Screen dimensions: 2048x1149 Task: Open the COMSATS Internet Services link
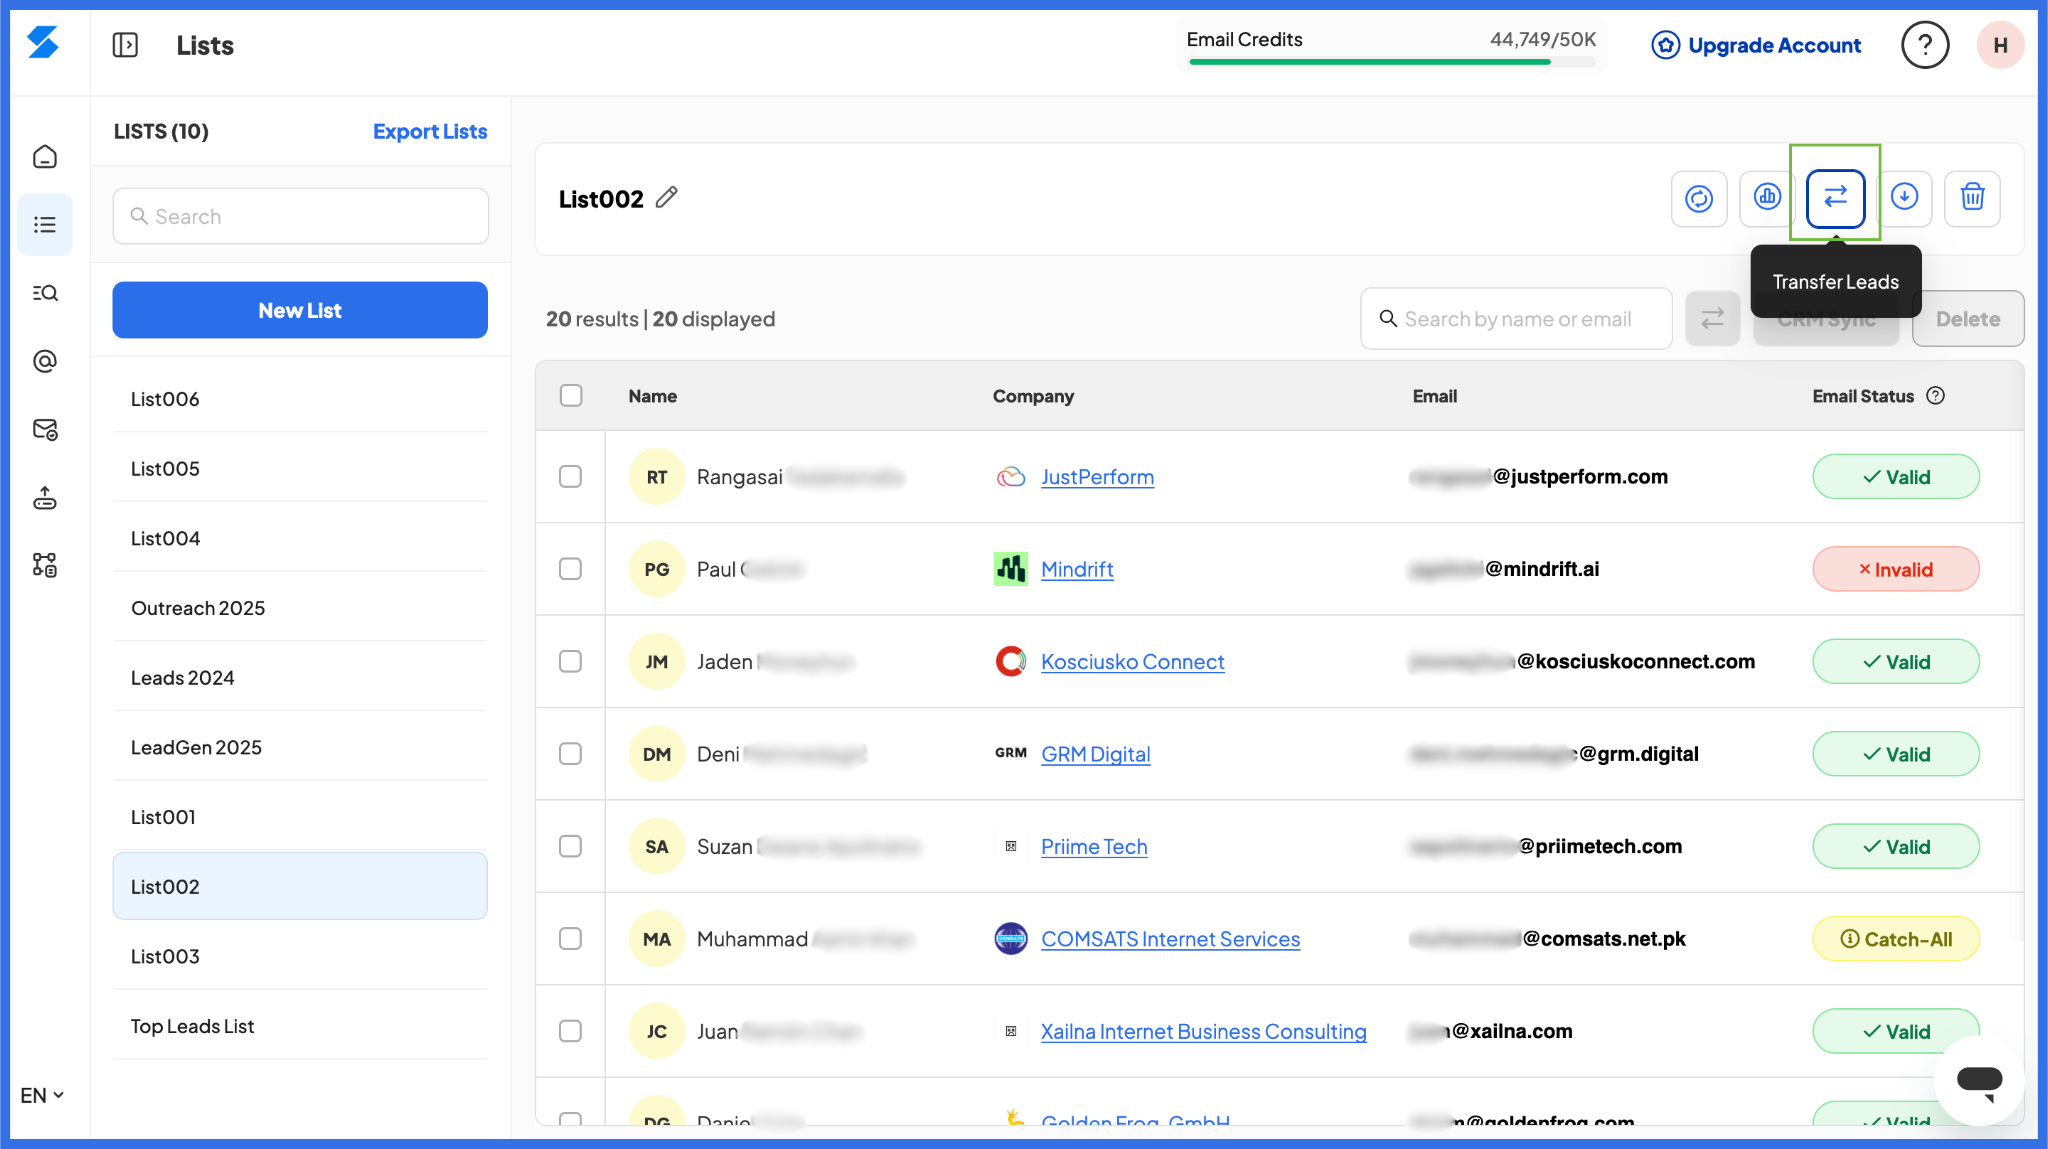[x=1171, y=939]
